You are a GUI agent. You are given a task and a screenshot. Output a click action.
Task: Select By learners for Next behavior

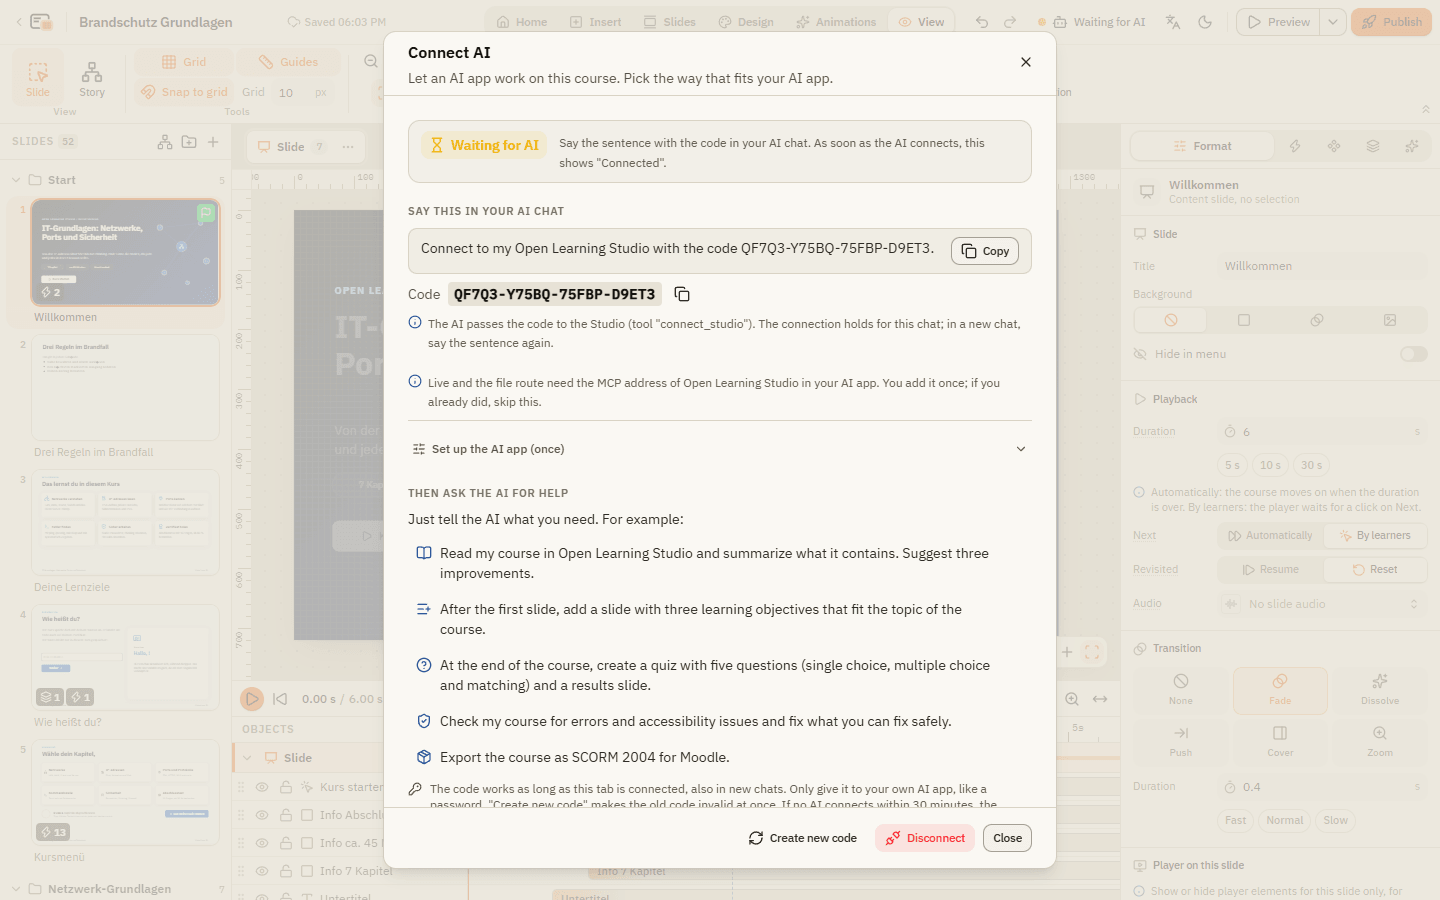click(x=1375, y=536)
